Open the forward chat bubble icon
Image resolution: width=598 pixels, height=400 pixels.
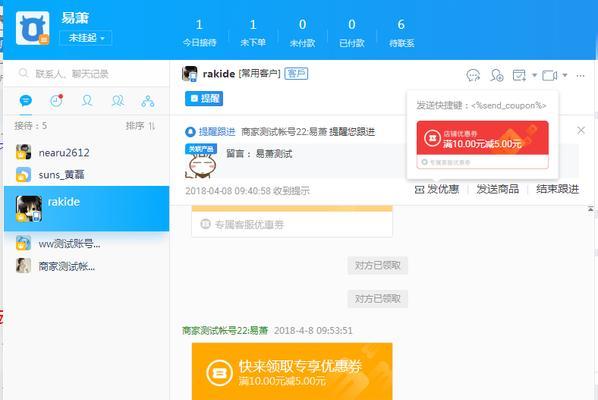[x=473, y=75]
